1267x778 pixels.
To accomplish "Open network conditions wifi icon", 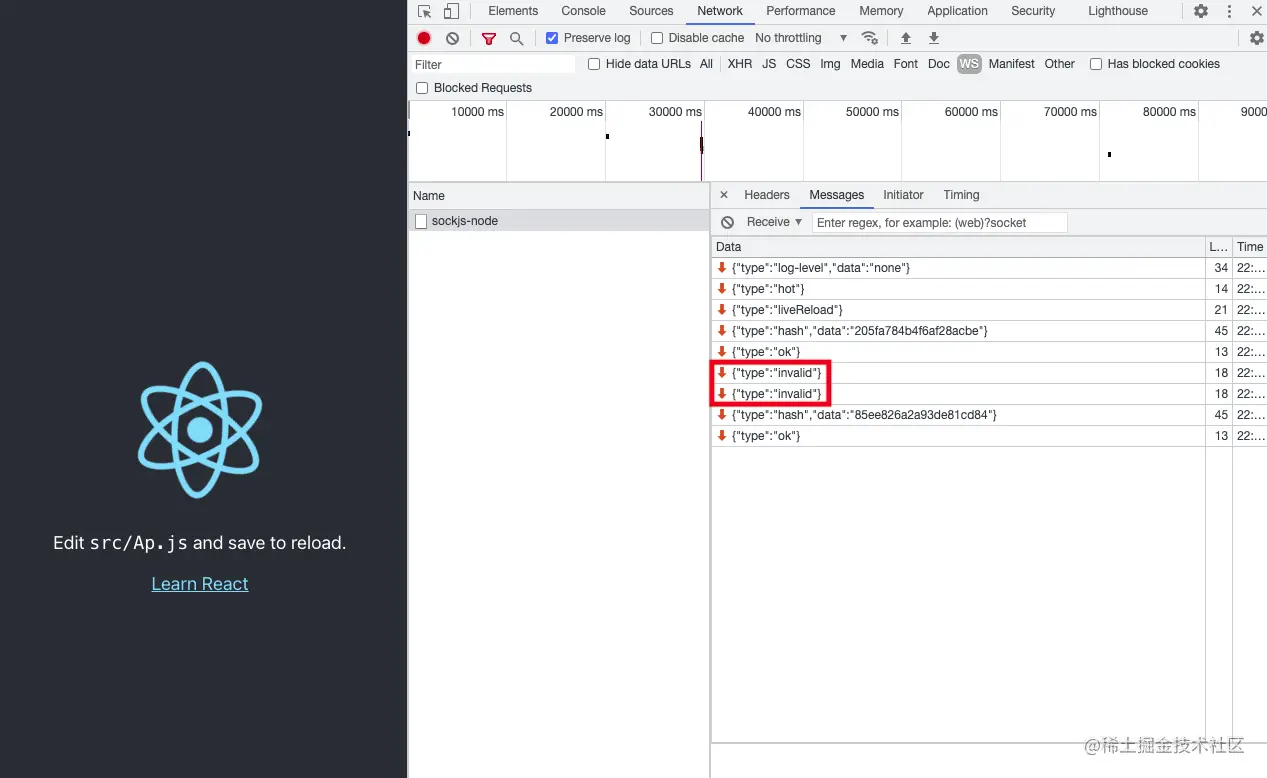I will click(870, 38).
